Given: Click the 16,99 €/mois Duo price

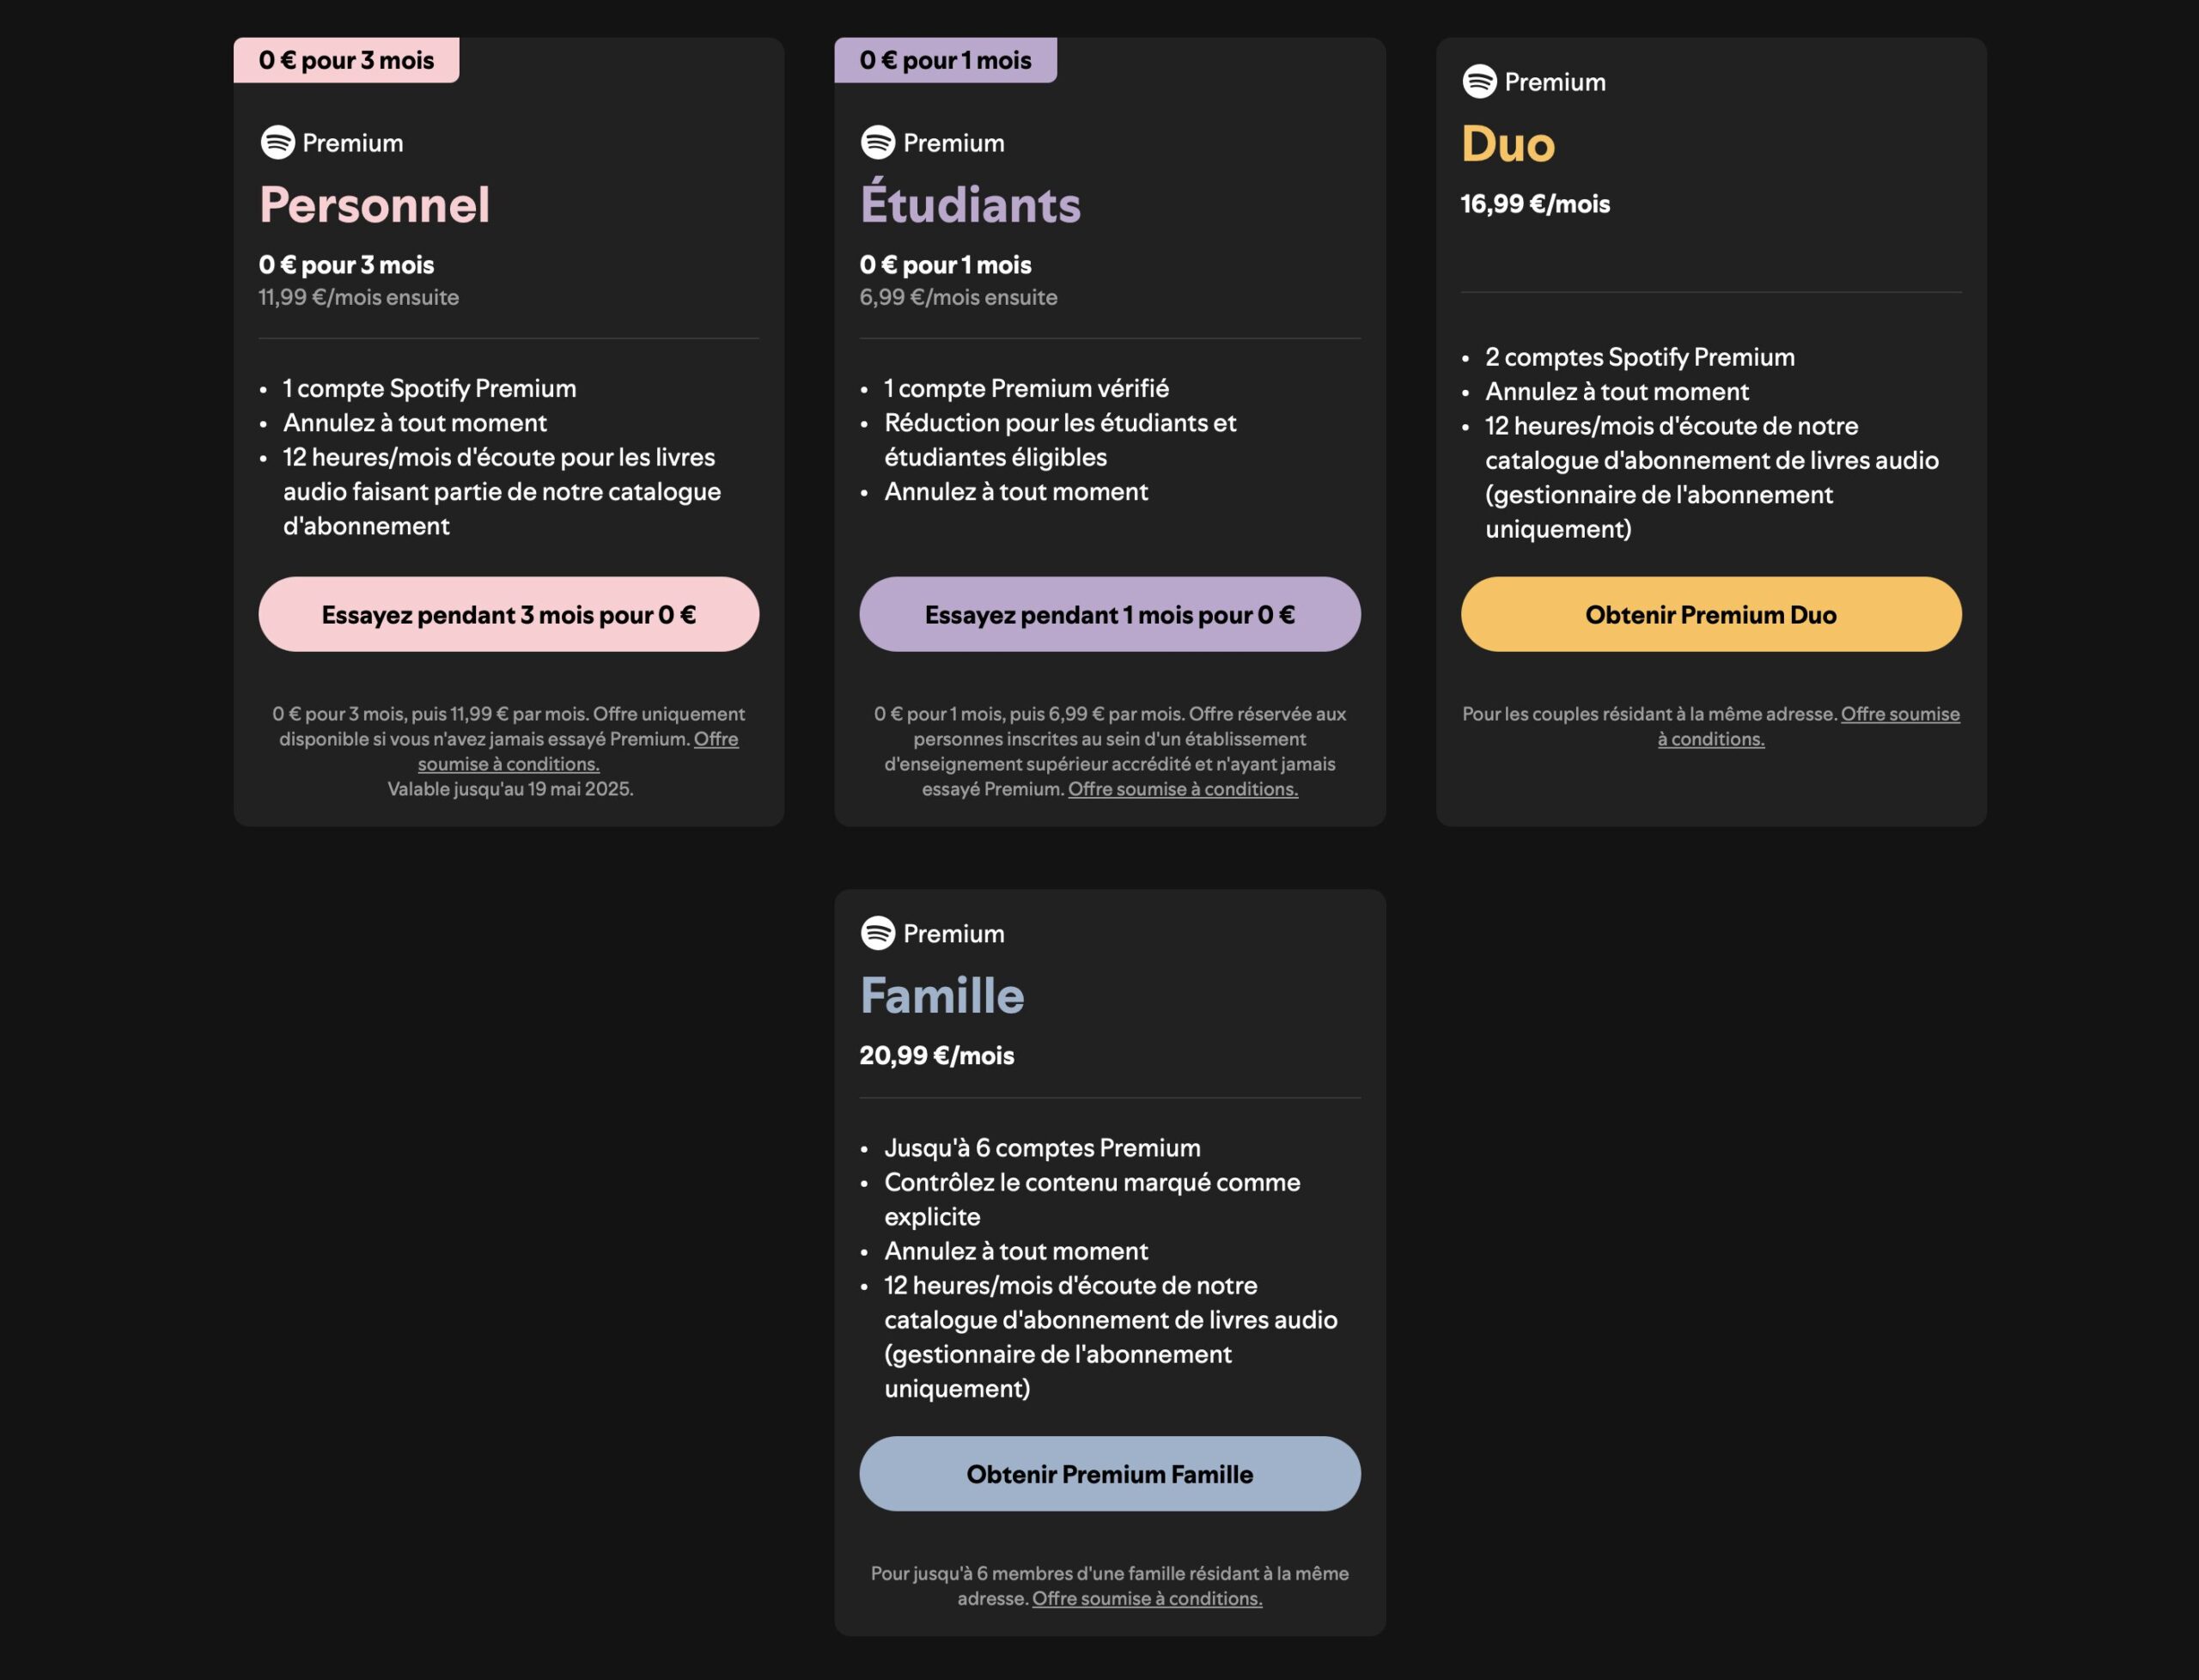Looking at the screenshot, I should 1535,204.
